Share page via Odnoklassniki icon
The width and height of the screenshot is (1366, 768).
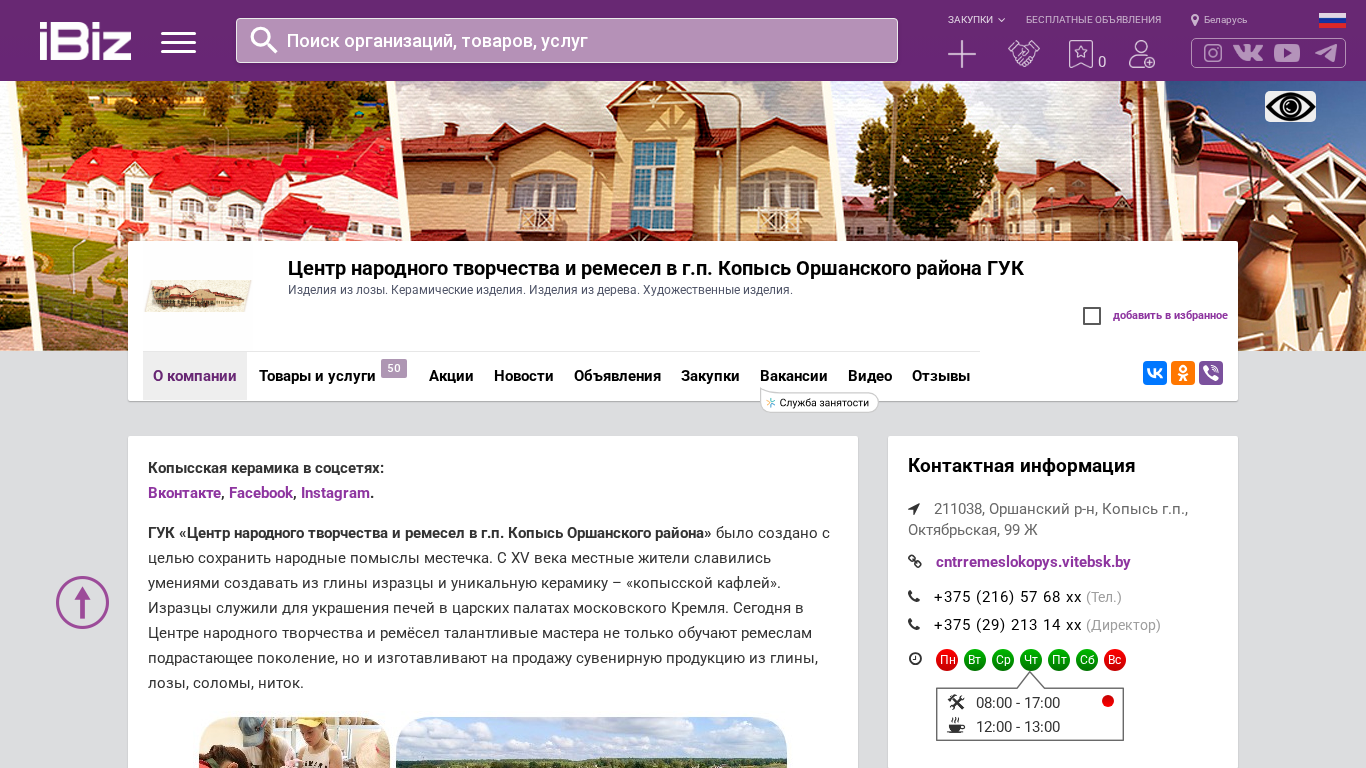coord(1183,373)
